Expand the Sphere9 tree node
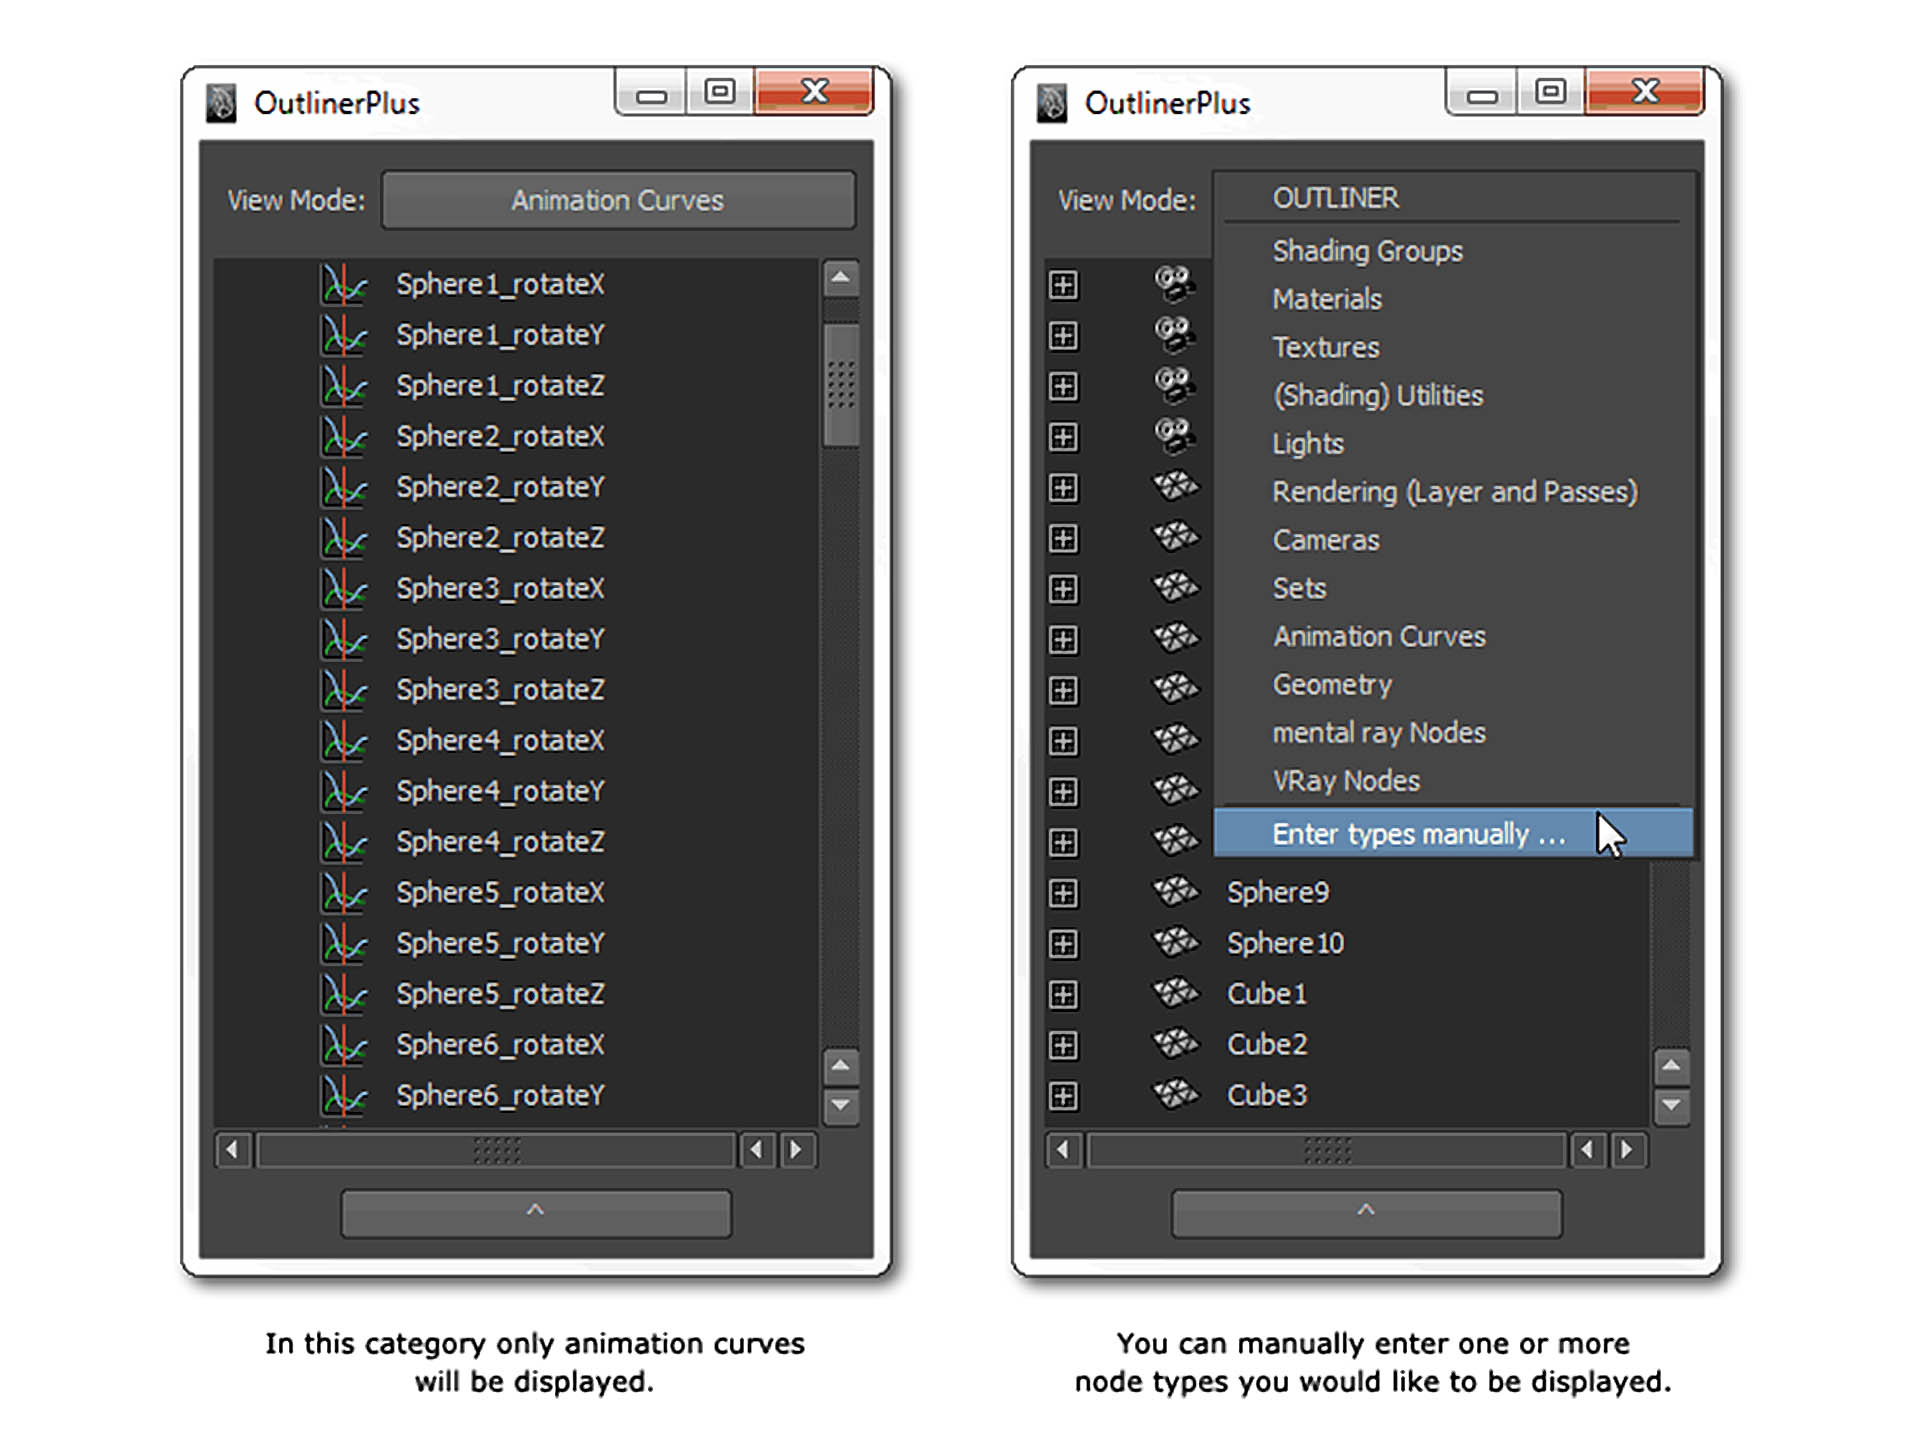1920x1444 pixels. 1063,893
